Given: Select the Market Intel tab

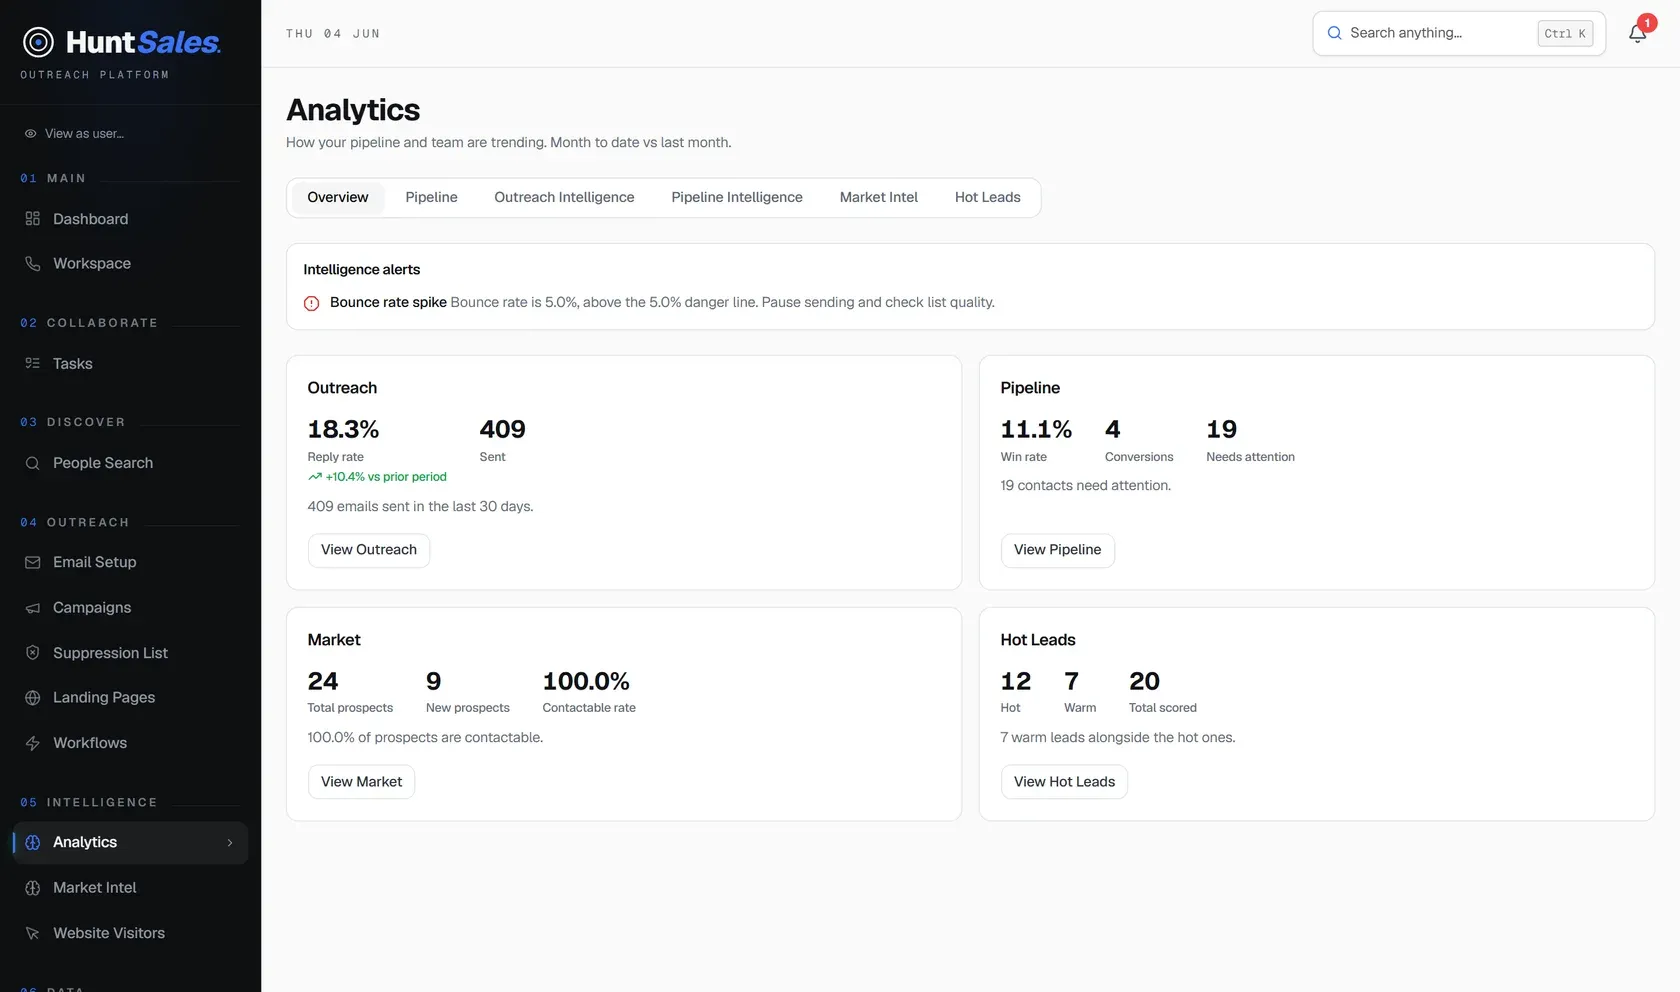Looking at the screenshot, I should (879, 198).
